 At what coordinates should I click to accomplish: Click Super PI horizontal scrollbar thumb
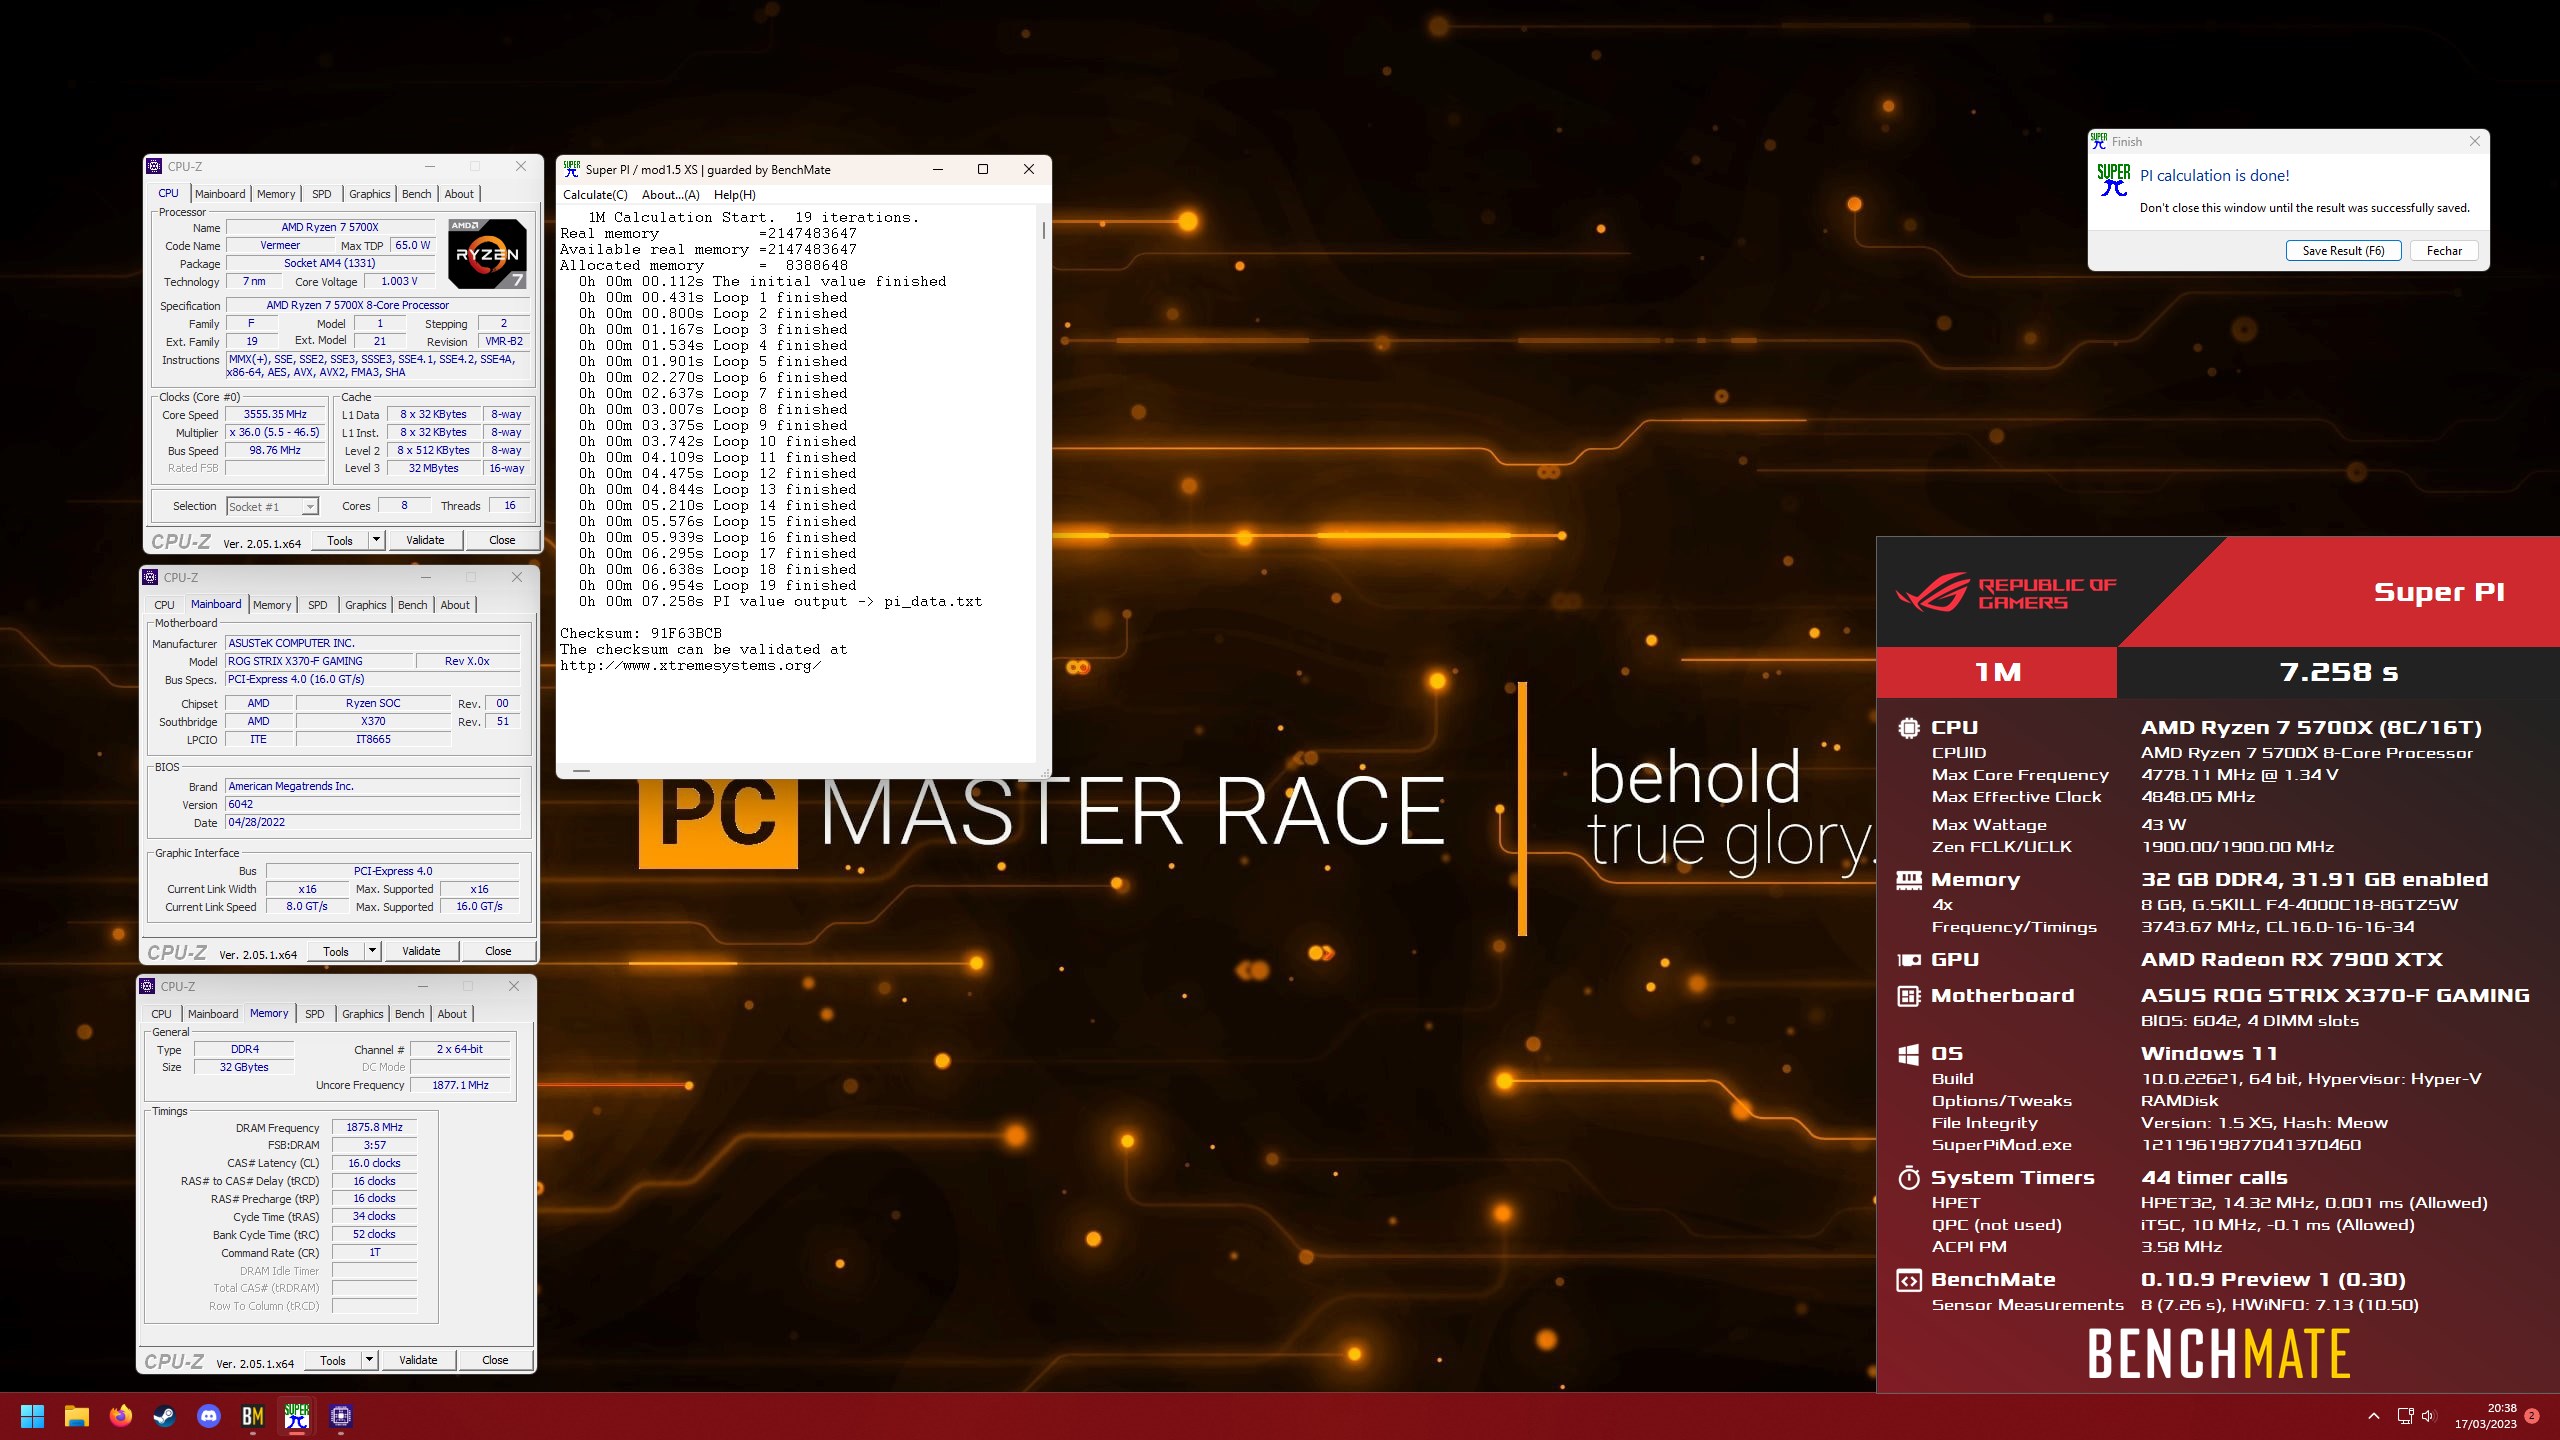coord(581,771)
